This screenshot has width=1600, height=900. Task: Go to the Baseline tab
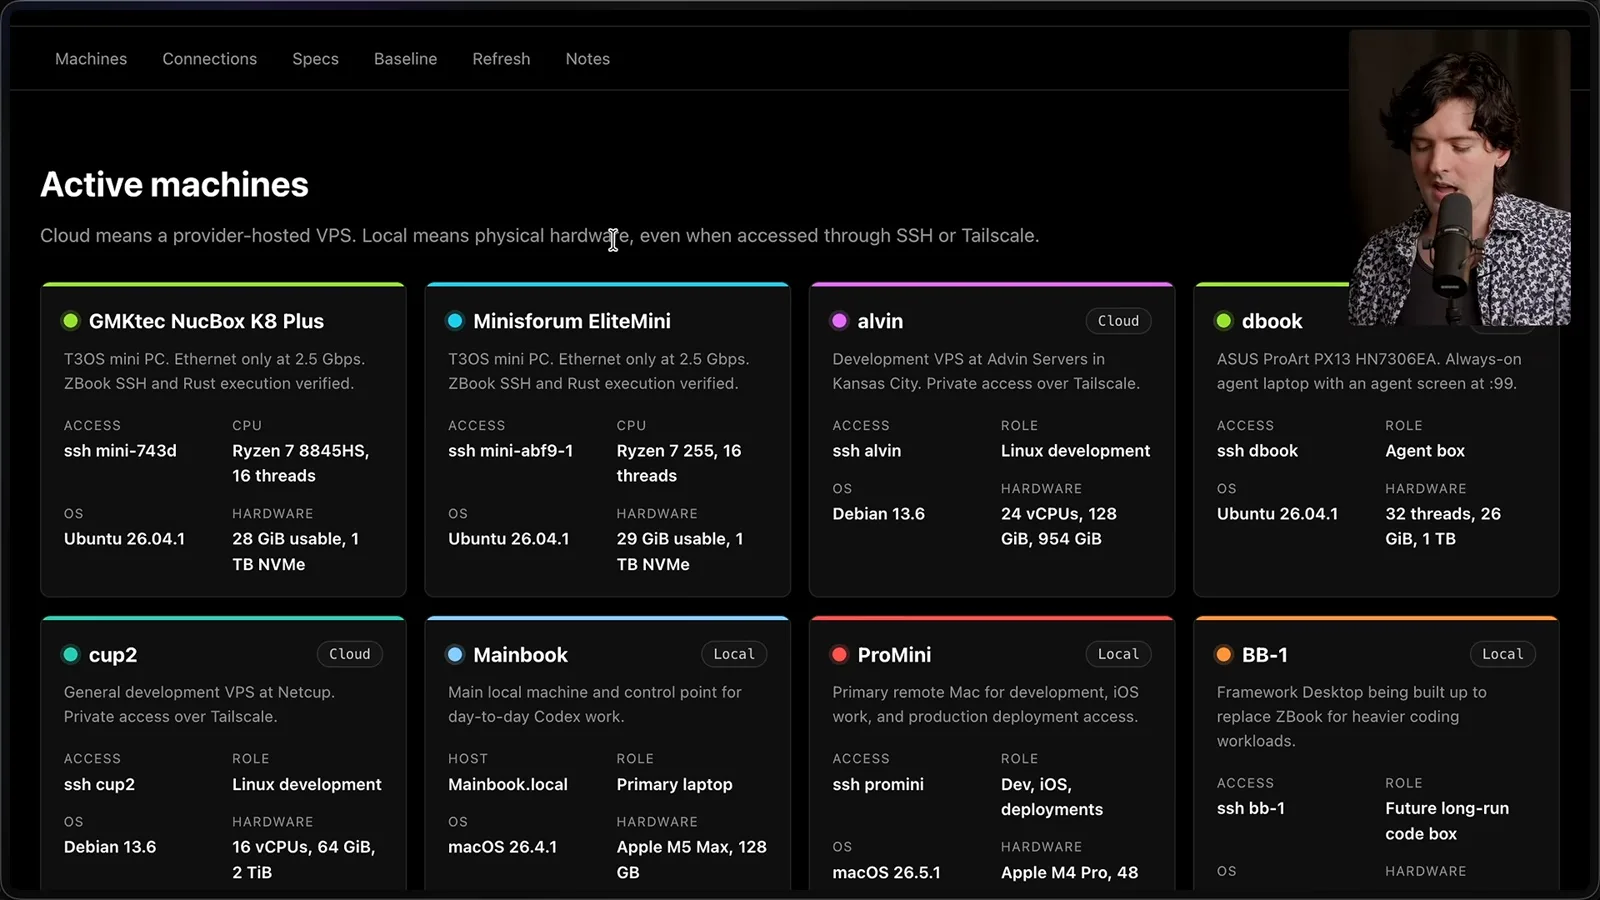click(x=405, y=59)
